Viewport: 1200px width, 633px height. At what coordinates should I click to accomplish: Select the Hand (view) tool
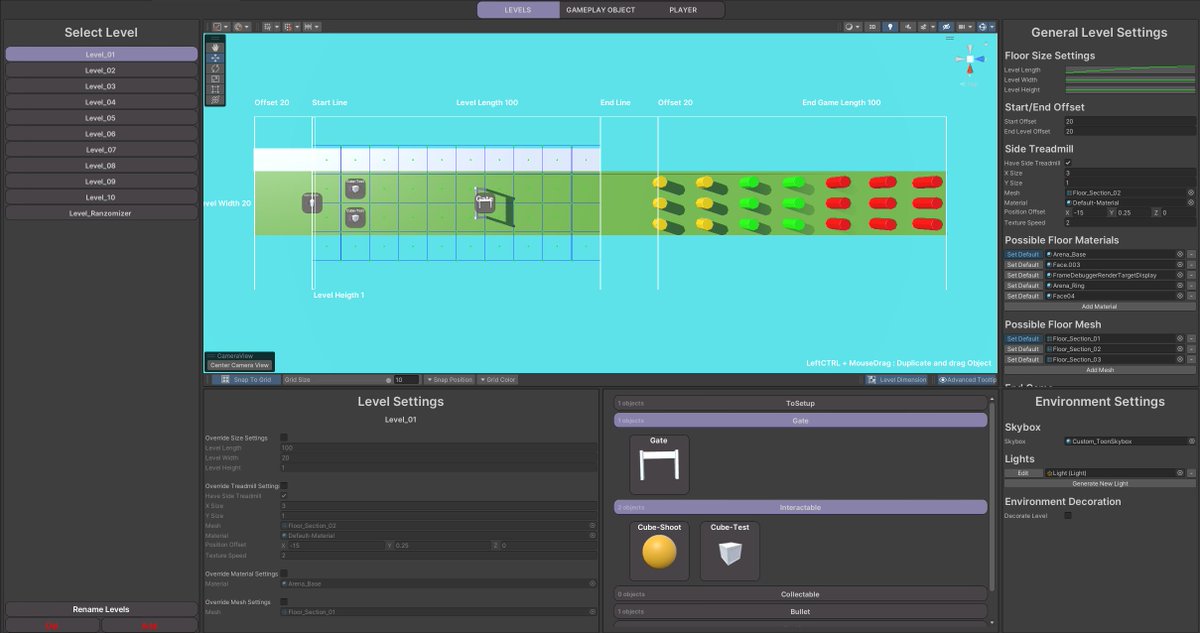click(215, 47)
